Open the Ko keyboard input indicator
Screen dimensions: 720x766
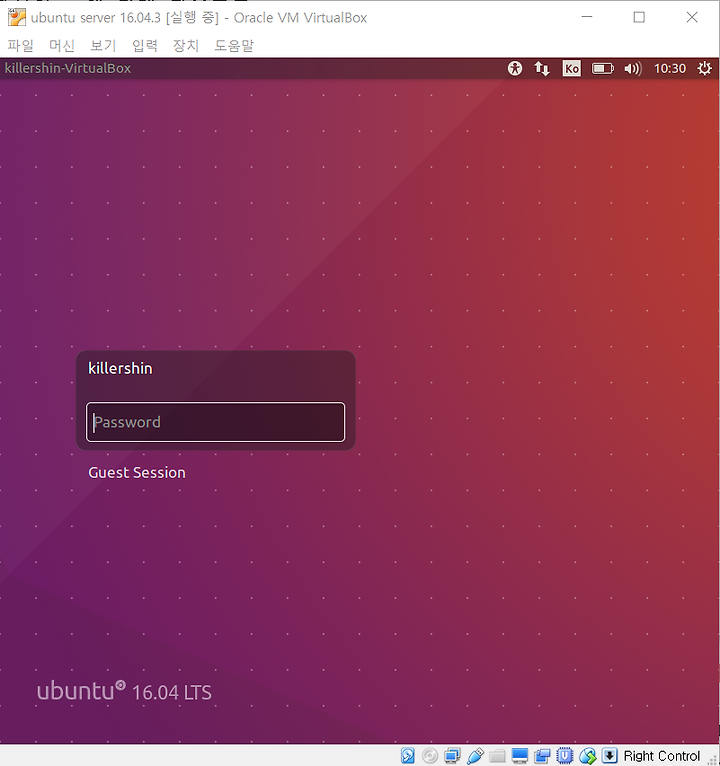coord(572,68)
